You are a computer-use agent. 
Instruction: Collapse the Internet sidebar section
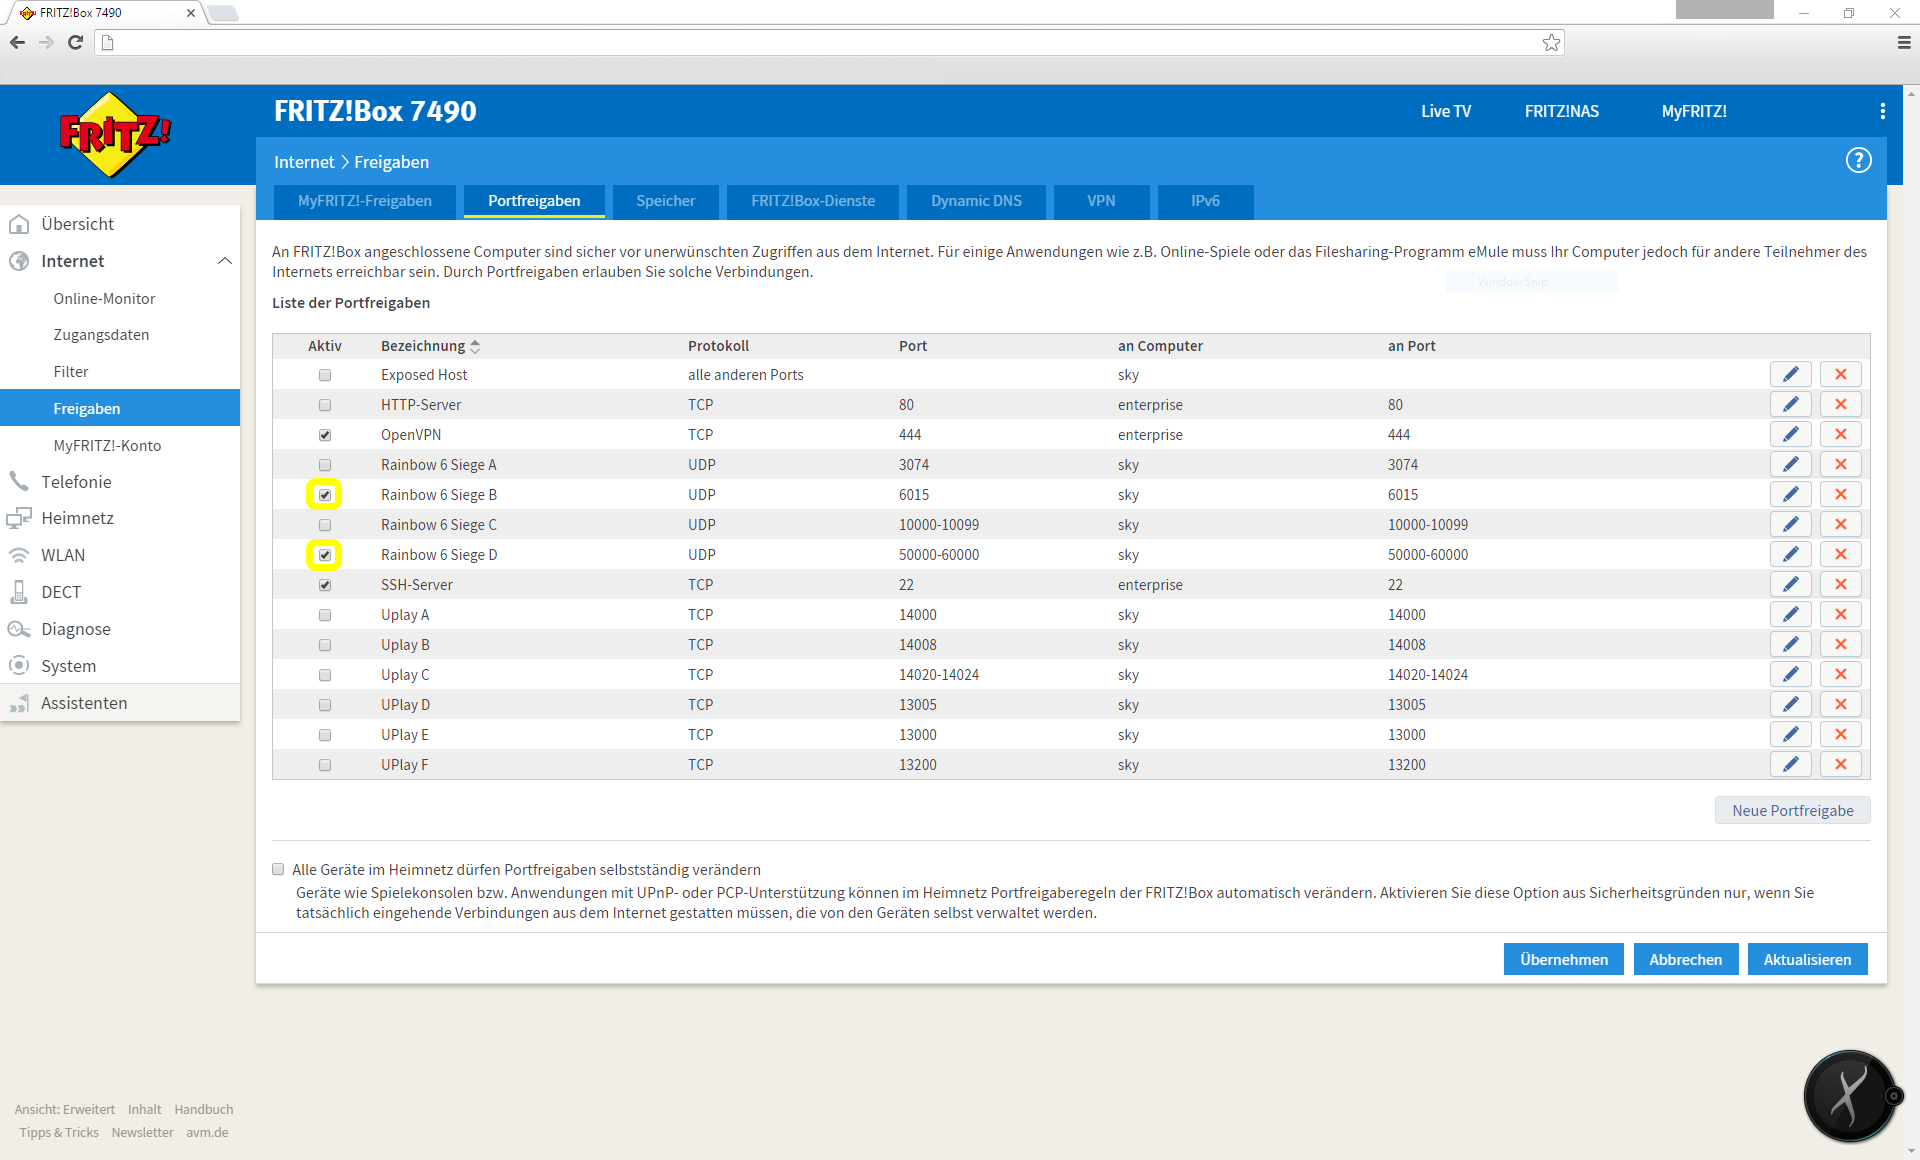pos(224,261)
